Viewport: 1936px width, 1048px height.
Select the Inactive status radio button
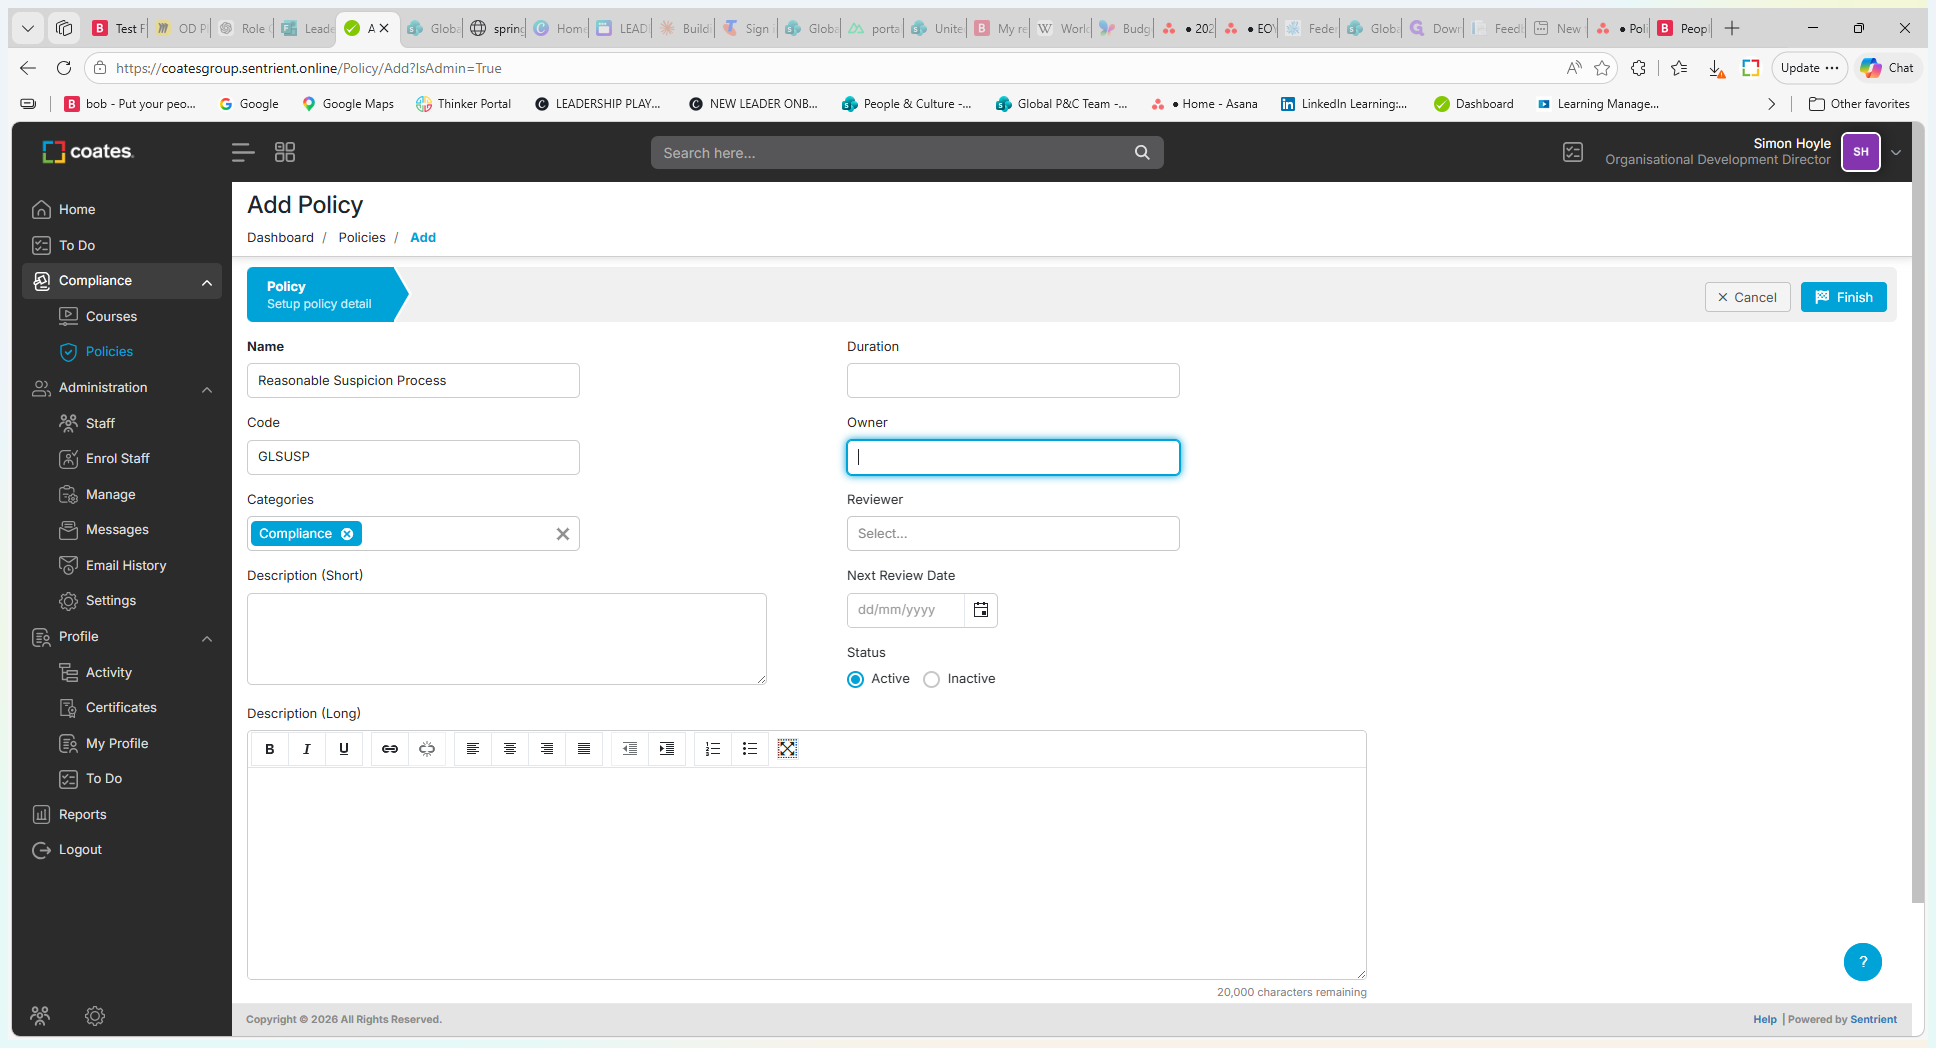(932, 679)
